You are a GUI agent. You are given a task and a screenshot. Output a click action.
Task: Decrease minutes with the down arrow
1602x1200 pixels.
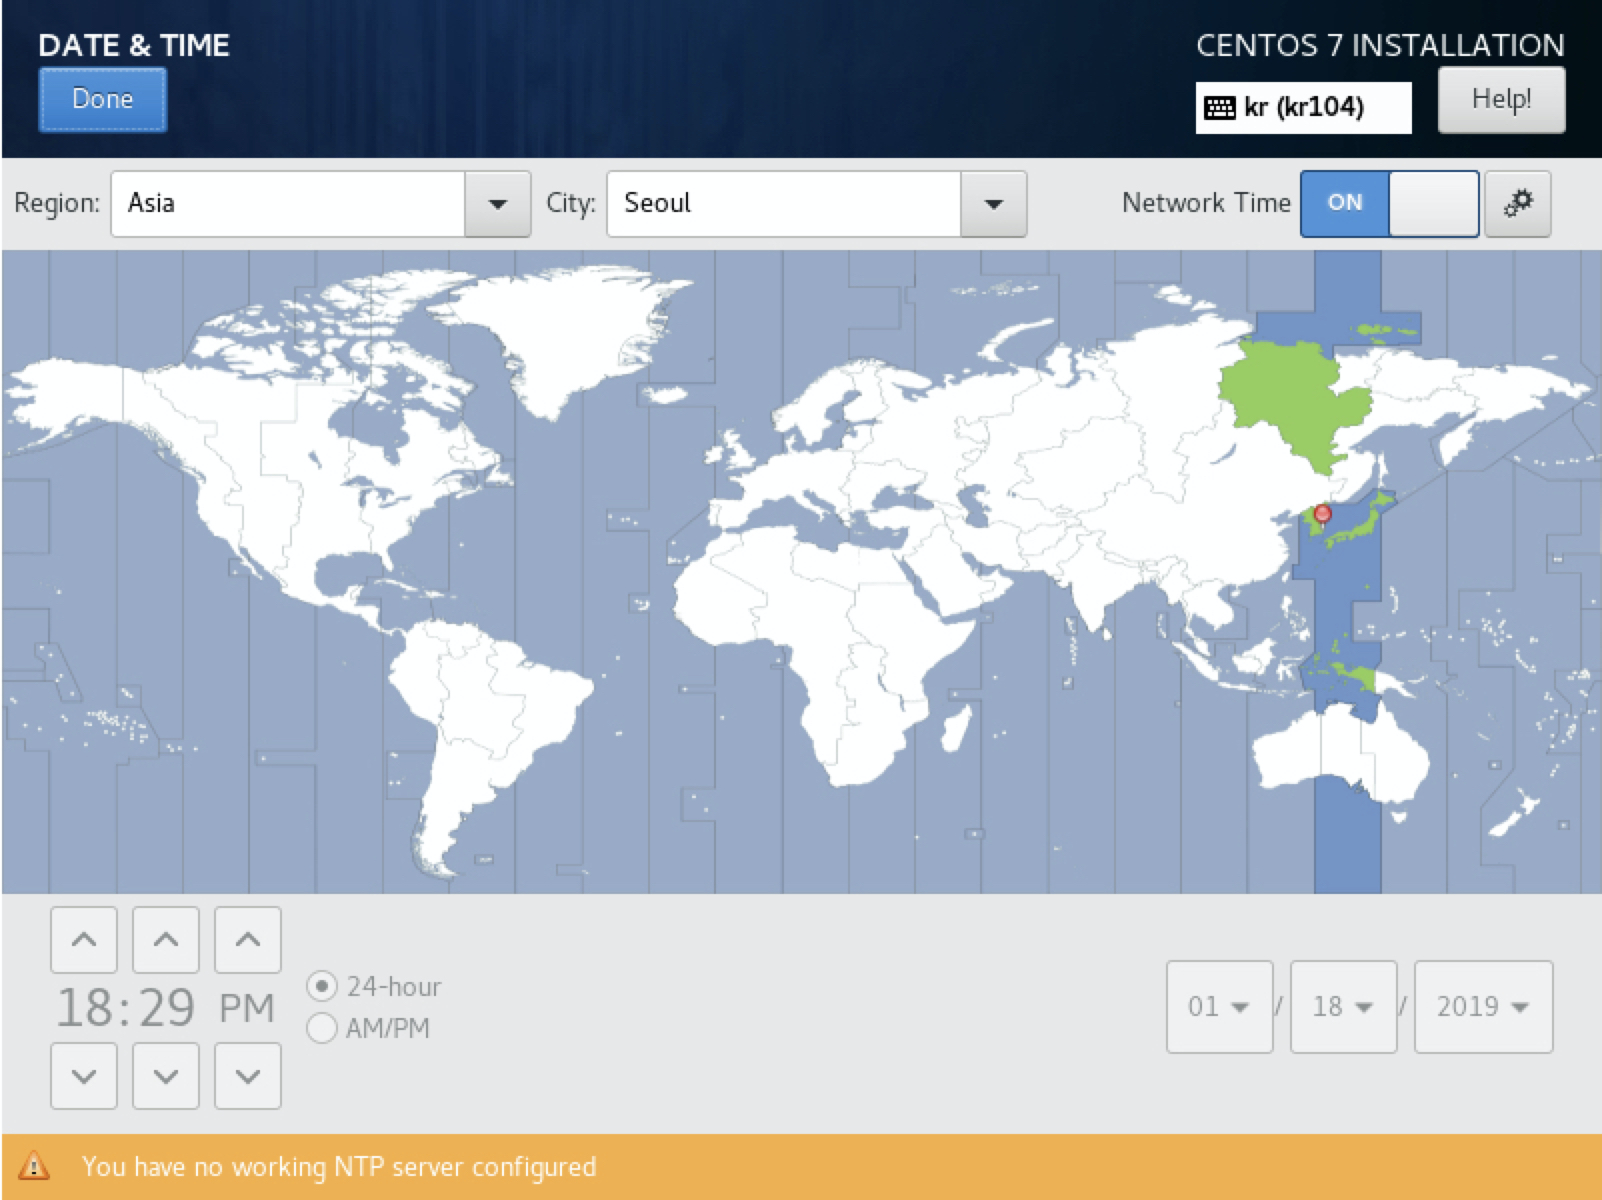[x=166, y=1076]
